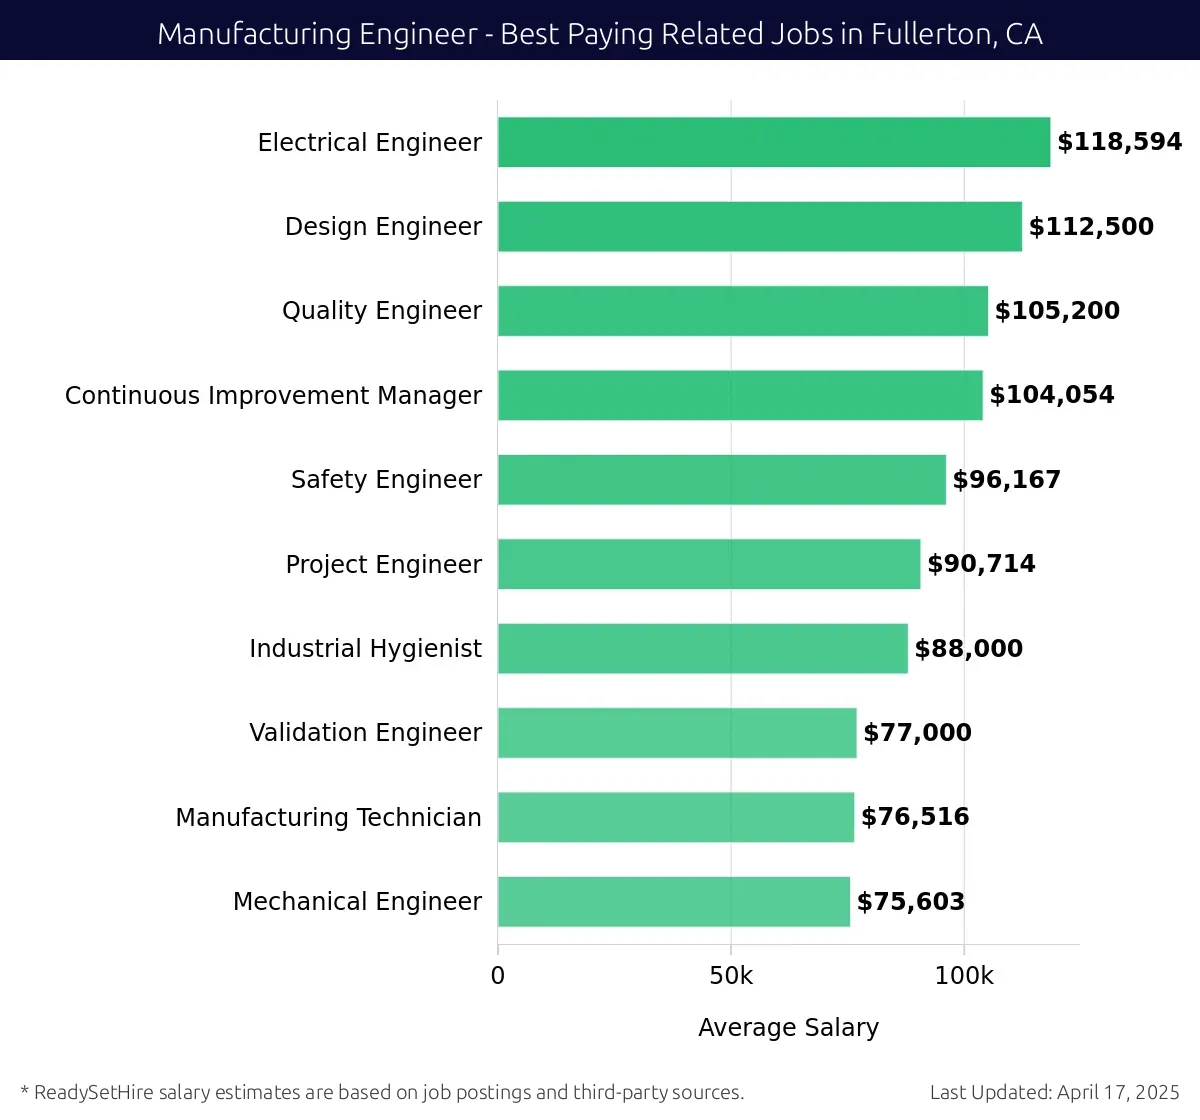The height and width of the screenshot is (1120, 1200).
Task: Click the $76,516 salary value
Action: tap(915, 817)
